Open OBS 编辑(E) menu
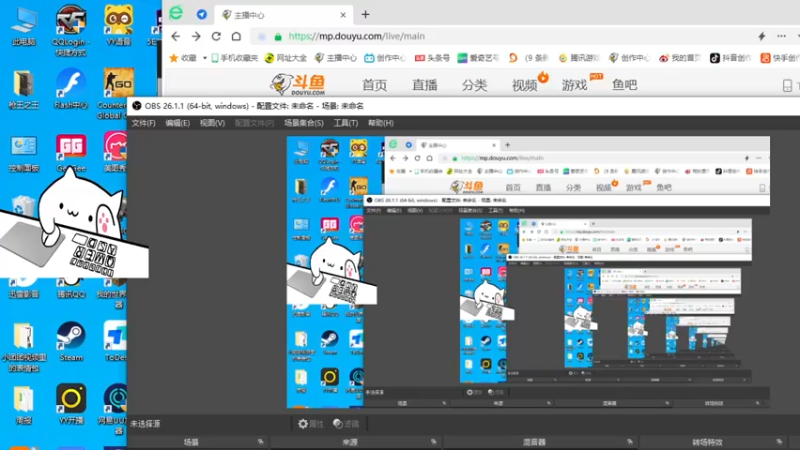The width and height of the screenshot is (800, 450). click(178, 123)
